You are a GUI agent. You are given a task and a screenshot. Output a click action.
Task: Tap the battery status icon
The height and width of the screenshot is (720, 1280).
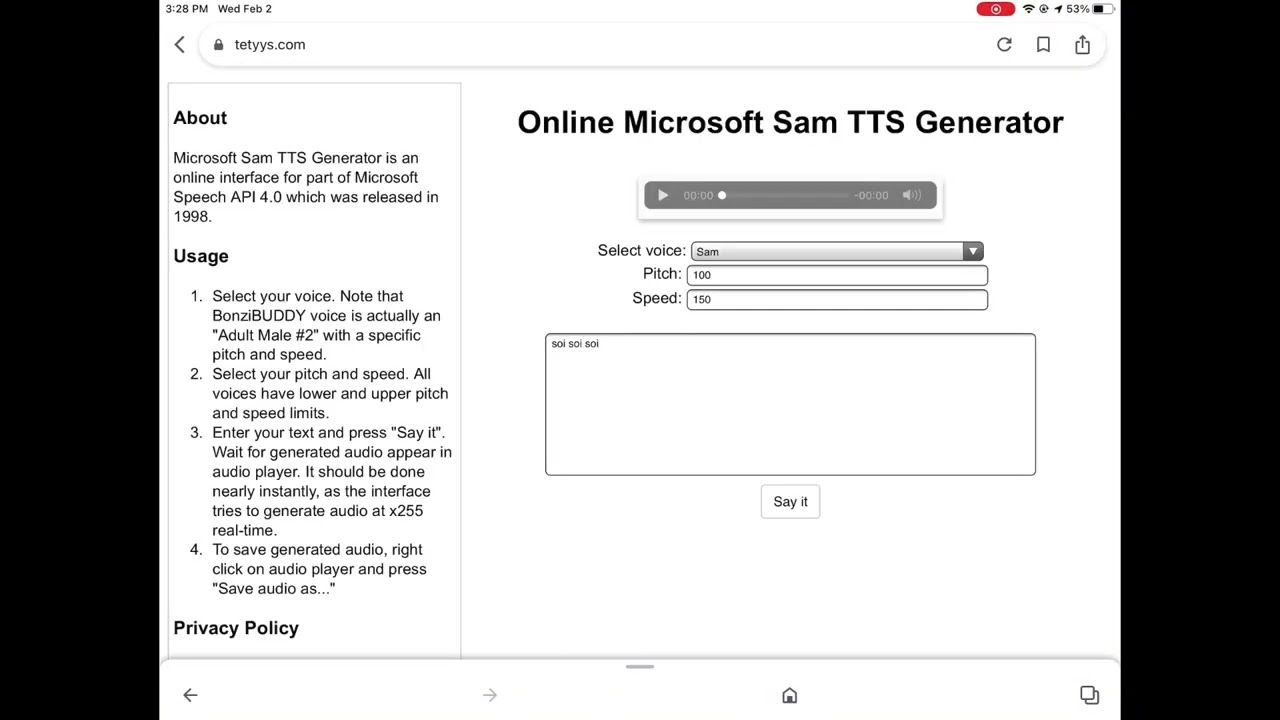(x=1102, y=9)
